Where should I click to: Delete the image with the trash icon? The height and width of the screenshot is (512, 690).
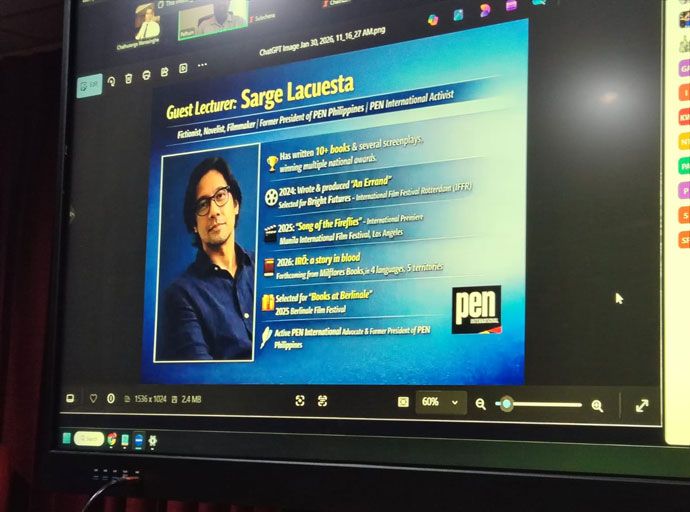[x=128, y=77]
